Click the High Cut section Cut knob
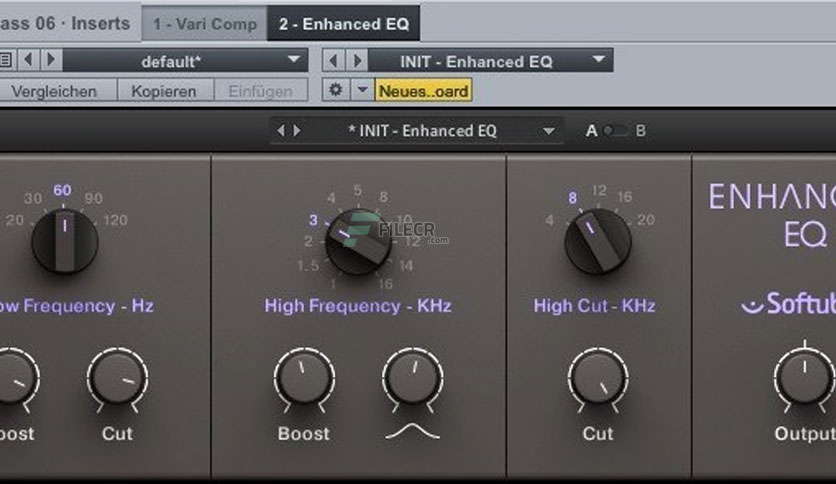Image resolution: width=836 pixels, height=484 pixels. (x=598, y=378)
